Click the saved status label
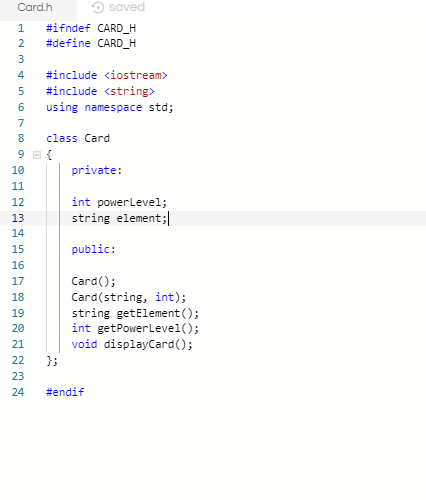426x500 pixels. 127,7
